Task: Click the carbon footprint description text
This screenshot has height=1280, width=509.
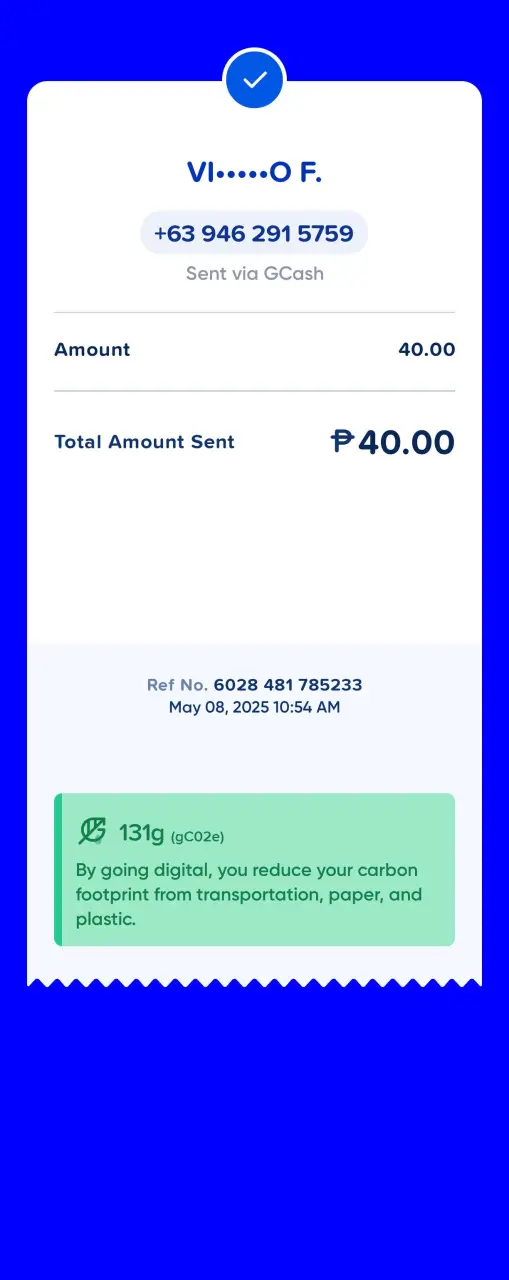Action: [248, 894]
